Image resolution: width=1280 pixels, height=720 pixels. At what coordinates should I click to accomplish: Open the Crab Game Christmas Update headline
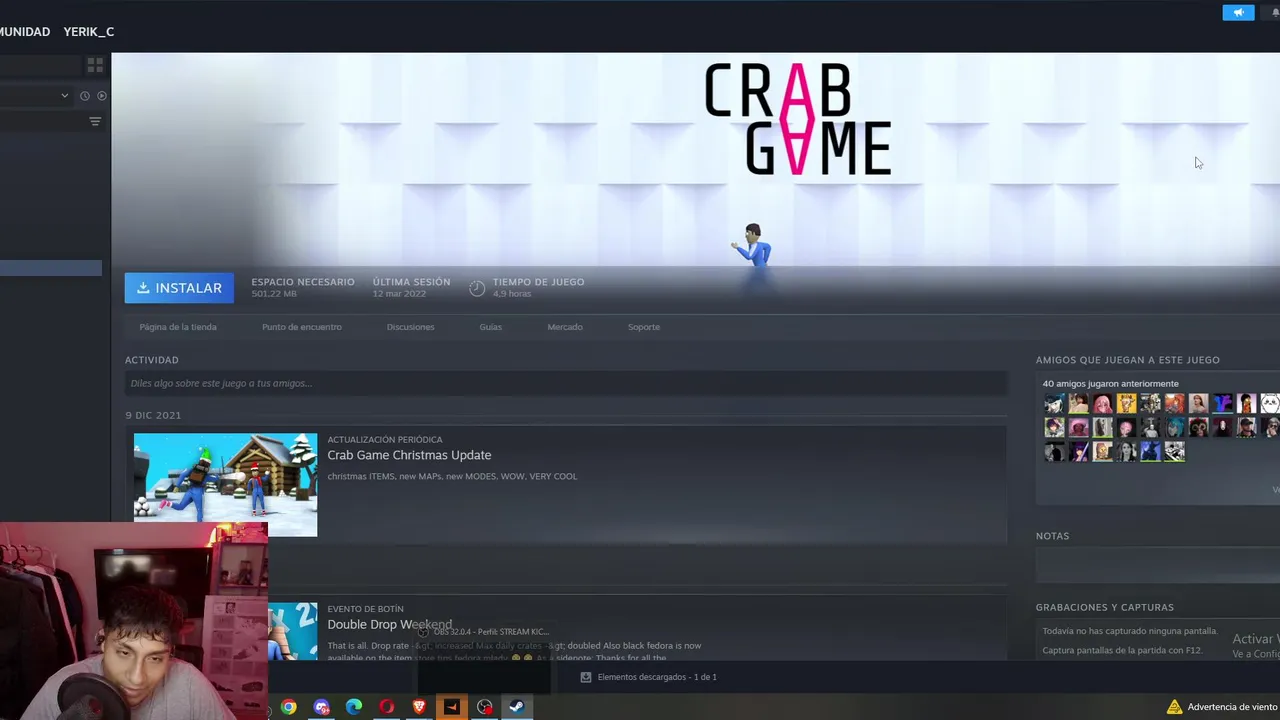pos(409,455)
